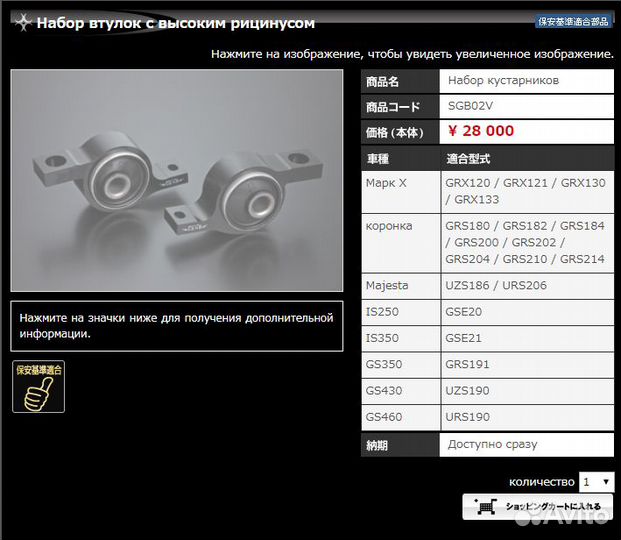Click the 'Нажмите на изображение' hint text
621x540 pixels.
412,54
